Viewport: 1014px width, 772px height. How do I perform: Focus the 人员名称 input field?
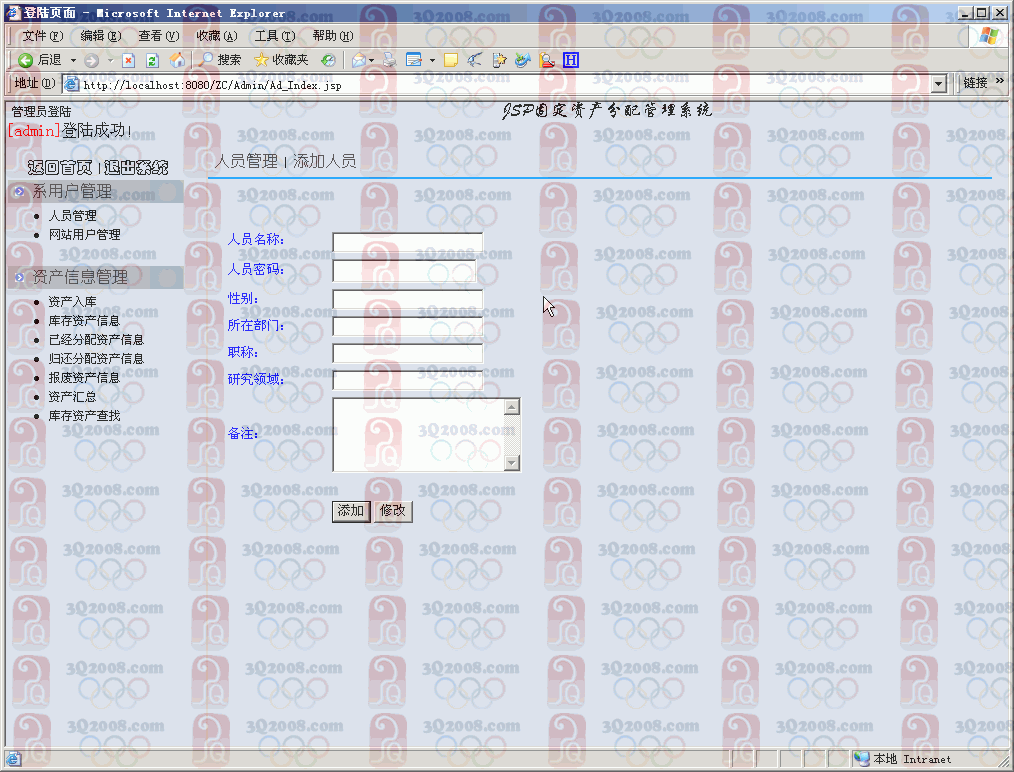tap(407, 243)
